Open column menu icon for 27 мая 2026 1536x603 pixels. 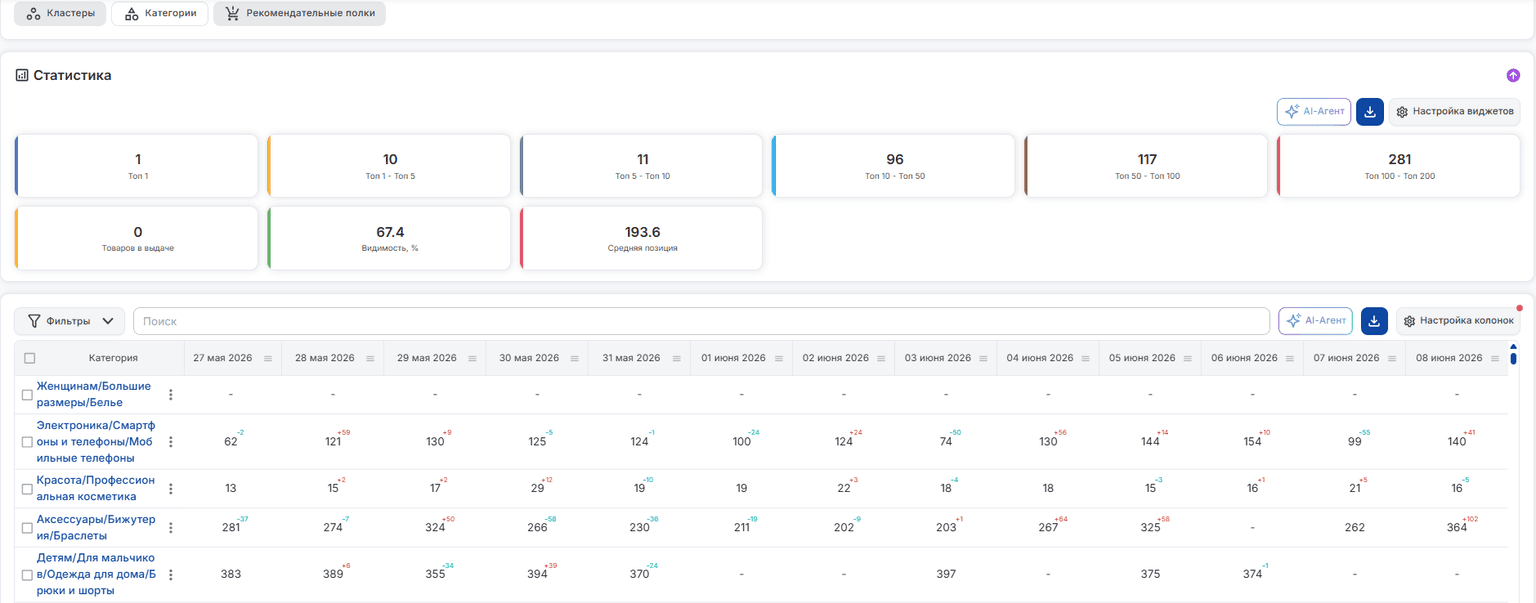coord(268,358)
